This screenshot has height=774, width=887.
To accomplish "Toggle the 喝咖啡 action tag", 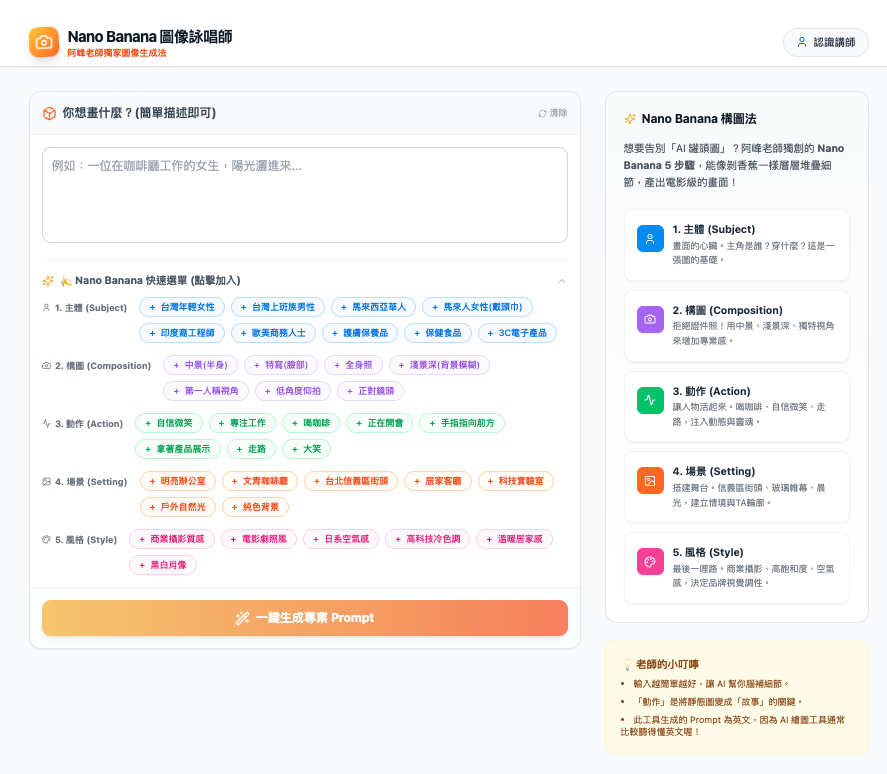I will tap(310, 423).
